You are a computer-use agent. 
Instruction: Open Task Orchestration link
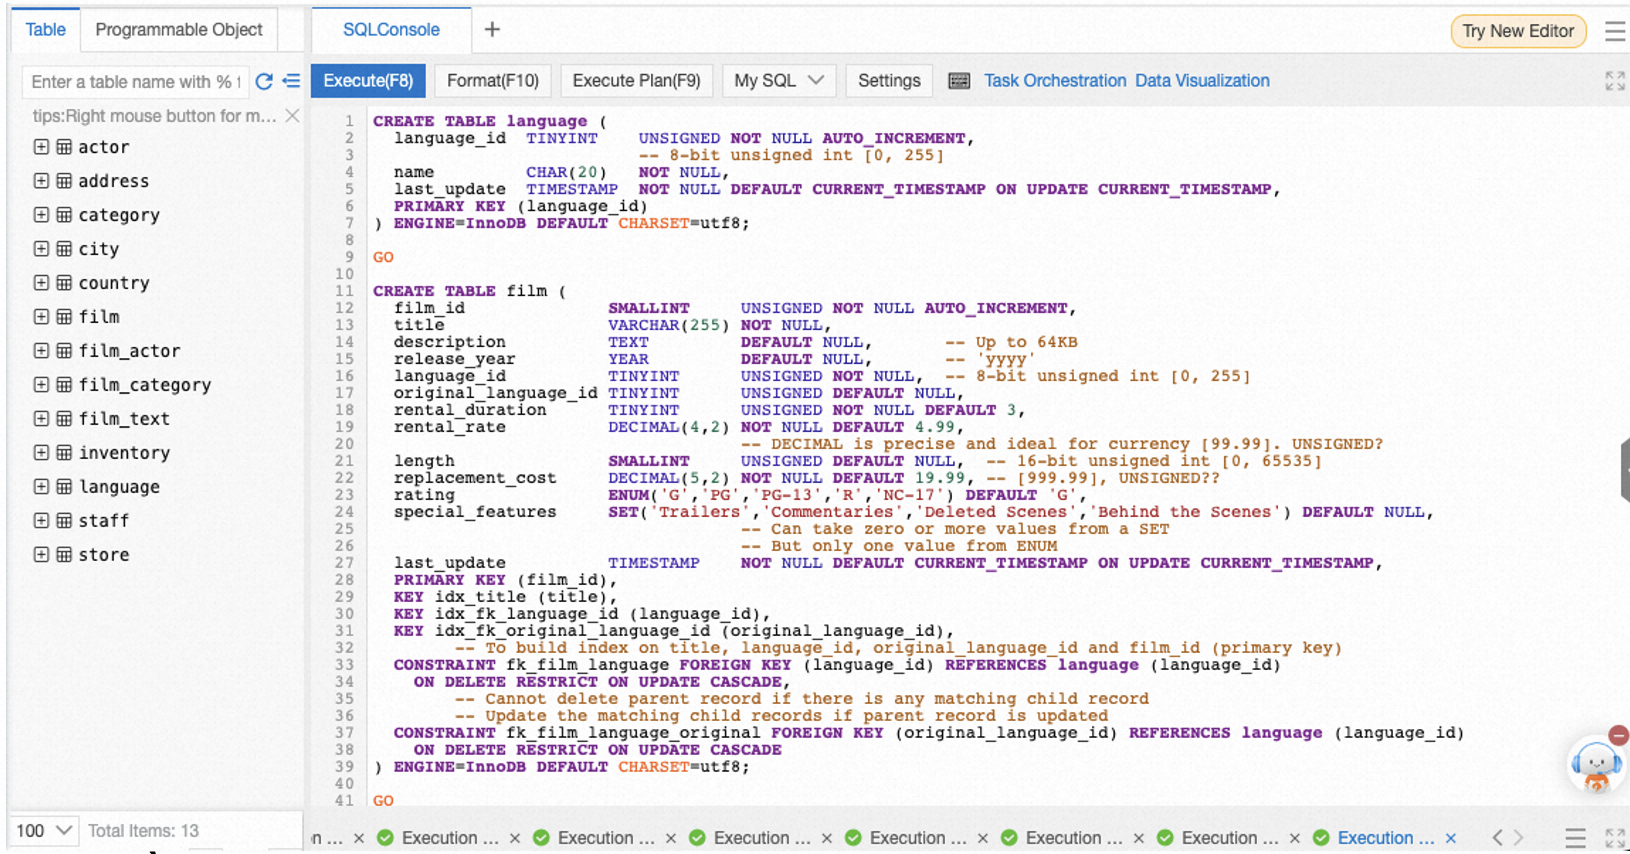[1055, 81]
